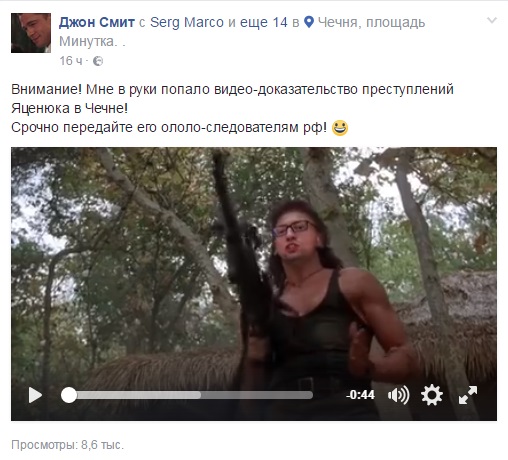Click the smiley emoji in post text
The width and height of the screenshot is (508, 460).
point(340,128)
